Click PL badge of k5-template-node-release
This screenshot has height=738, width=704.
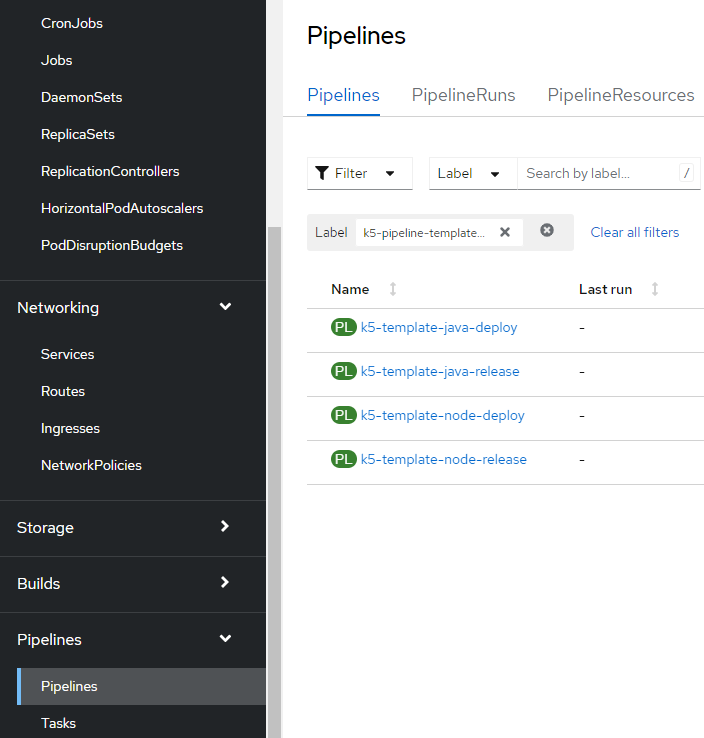(x=344, y=459)
